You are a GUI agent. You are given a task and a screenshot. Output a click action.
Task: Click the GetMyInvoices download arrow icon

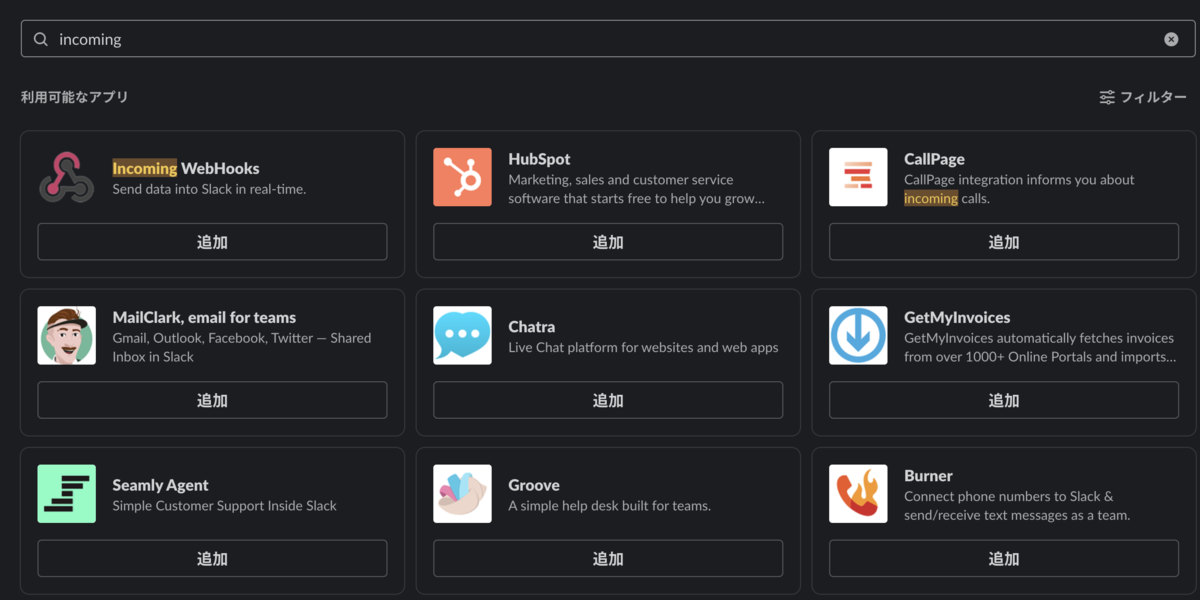pos(858,335)
